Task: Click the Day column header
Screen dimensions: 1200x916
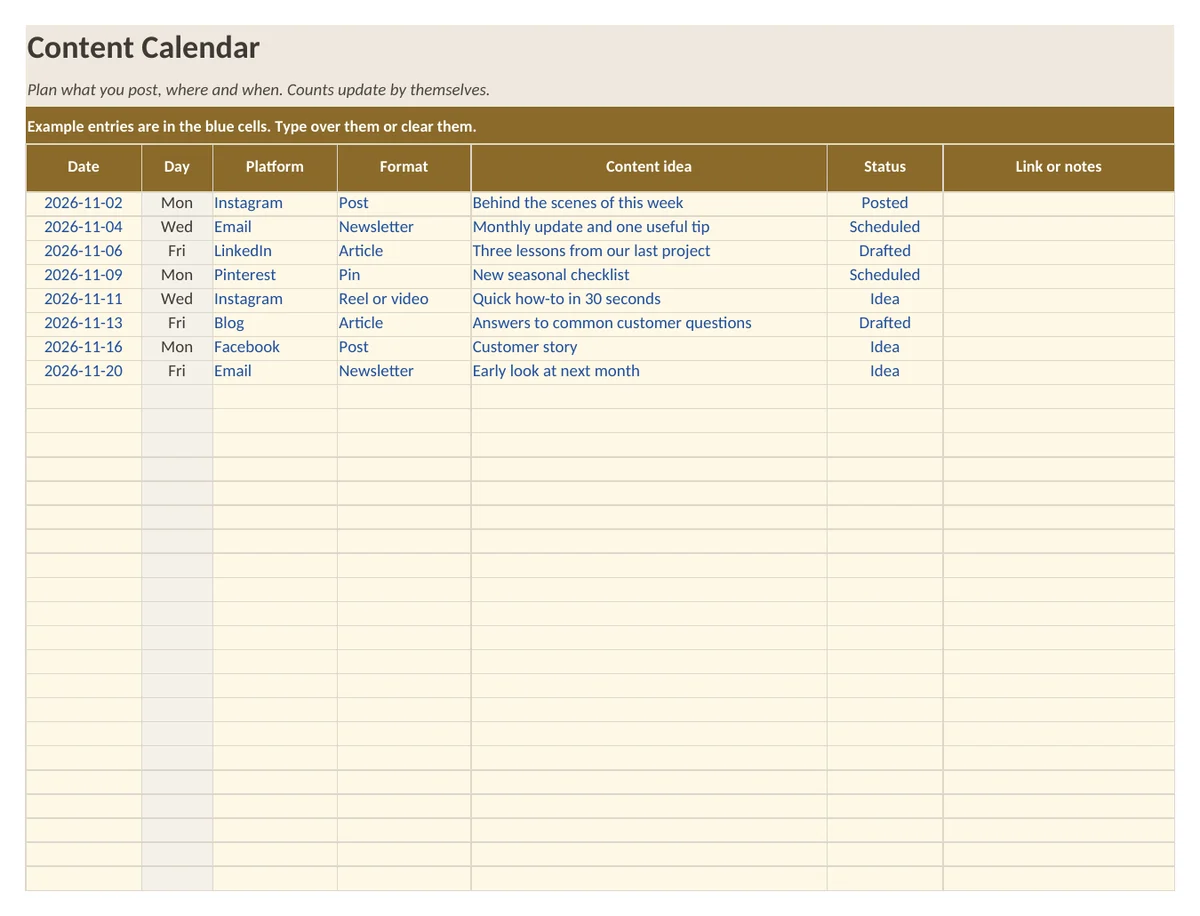Action: pos(177,167)
